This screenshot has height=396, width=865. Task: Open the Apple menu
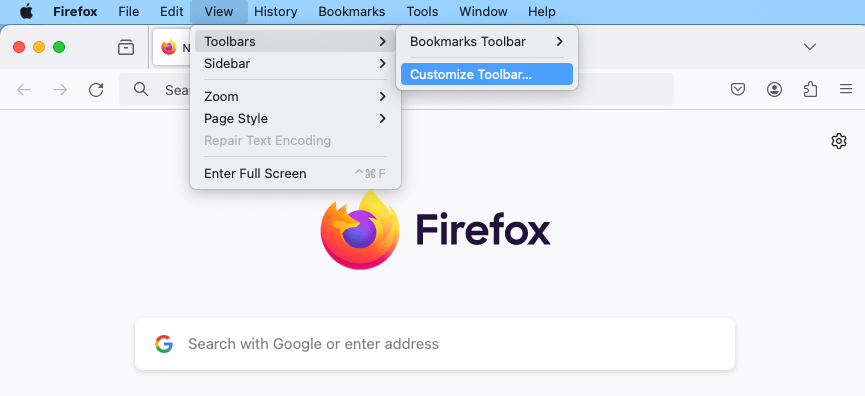tap(26, 12)
